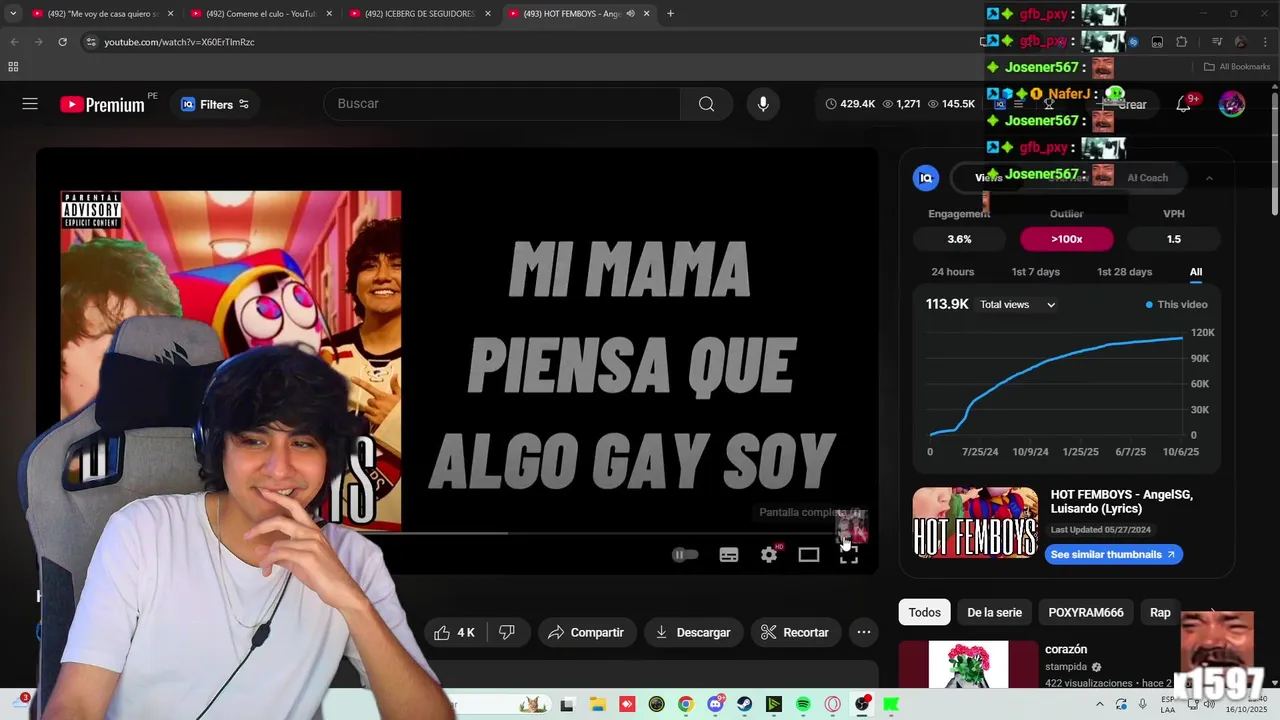Screen dimensions: 1280x720
Task: Open the Total views dropdown
Action: coord(1018,305)
